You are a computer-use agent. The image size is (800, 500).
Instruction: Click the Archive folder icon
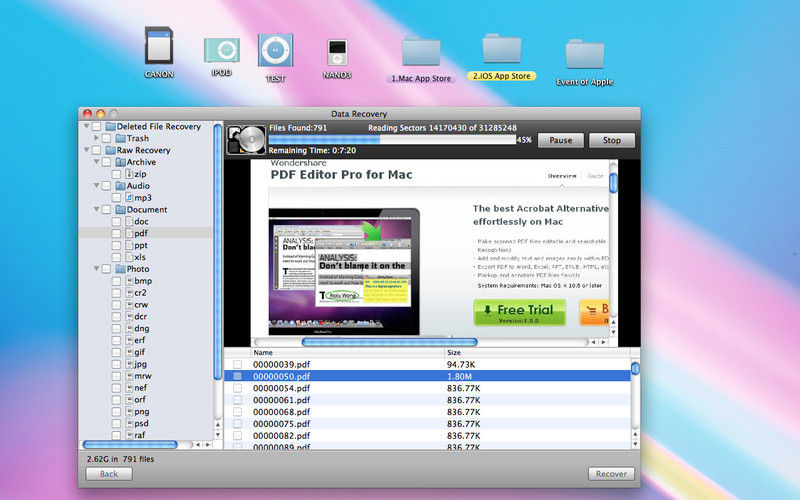pyautogui.click(x=120, y=162)
